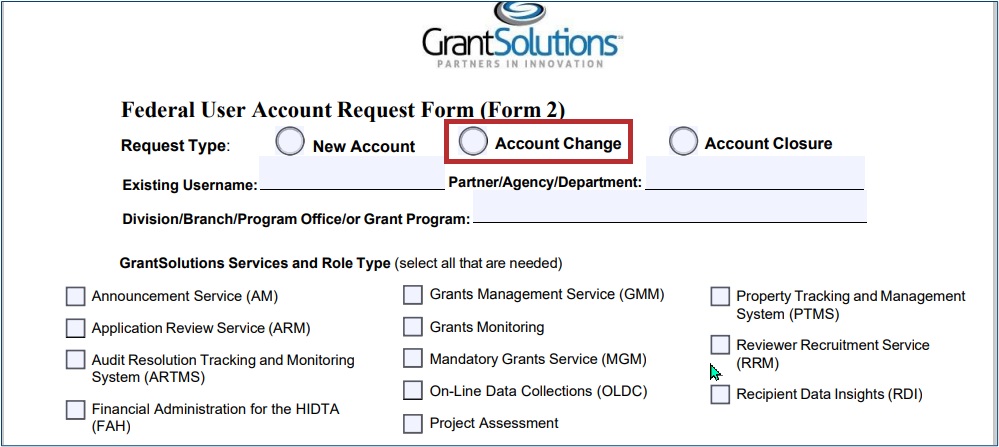Check Financial Administration for the HIDTA box
Image resolution: width=999 pixels, height=447 pixels.
point(76,409)
